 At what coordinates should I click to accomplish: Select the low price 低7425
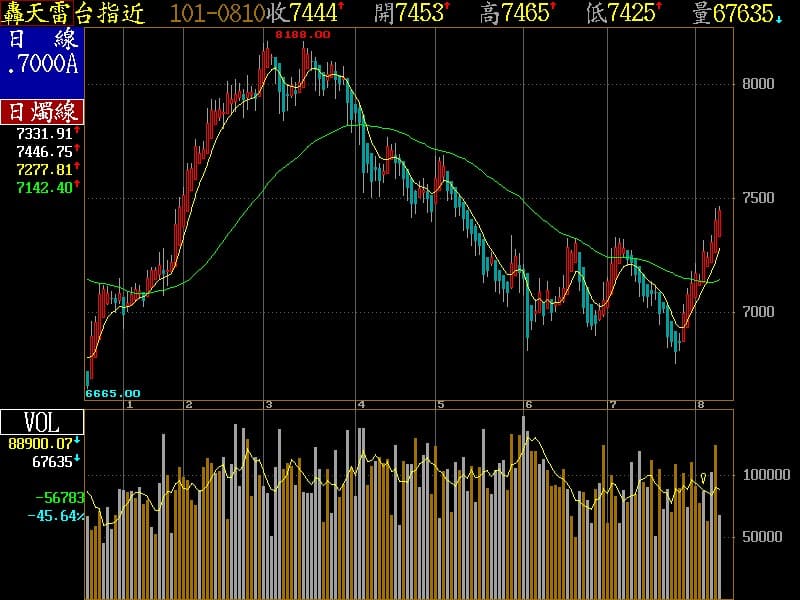[623, 13]
